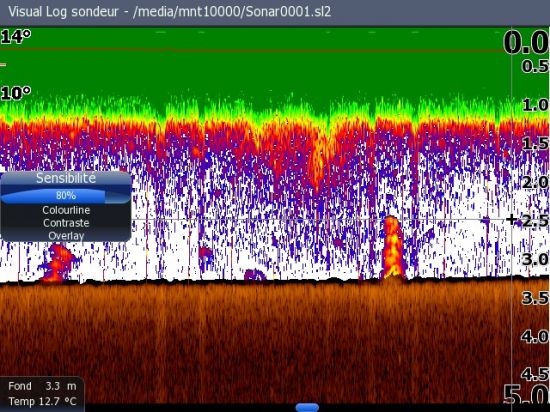Click the small purple blob echo at mid-bottom
This screenshot has width=550, height=412.
pyautogui.click(x=206, y=254)
